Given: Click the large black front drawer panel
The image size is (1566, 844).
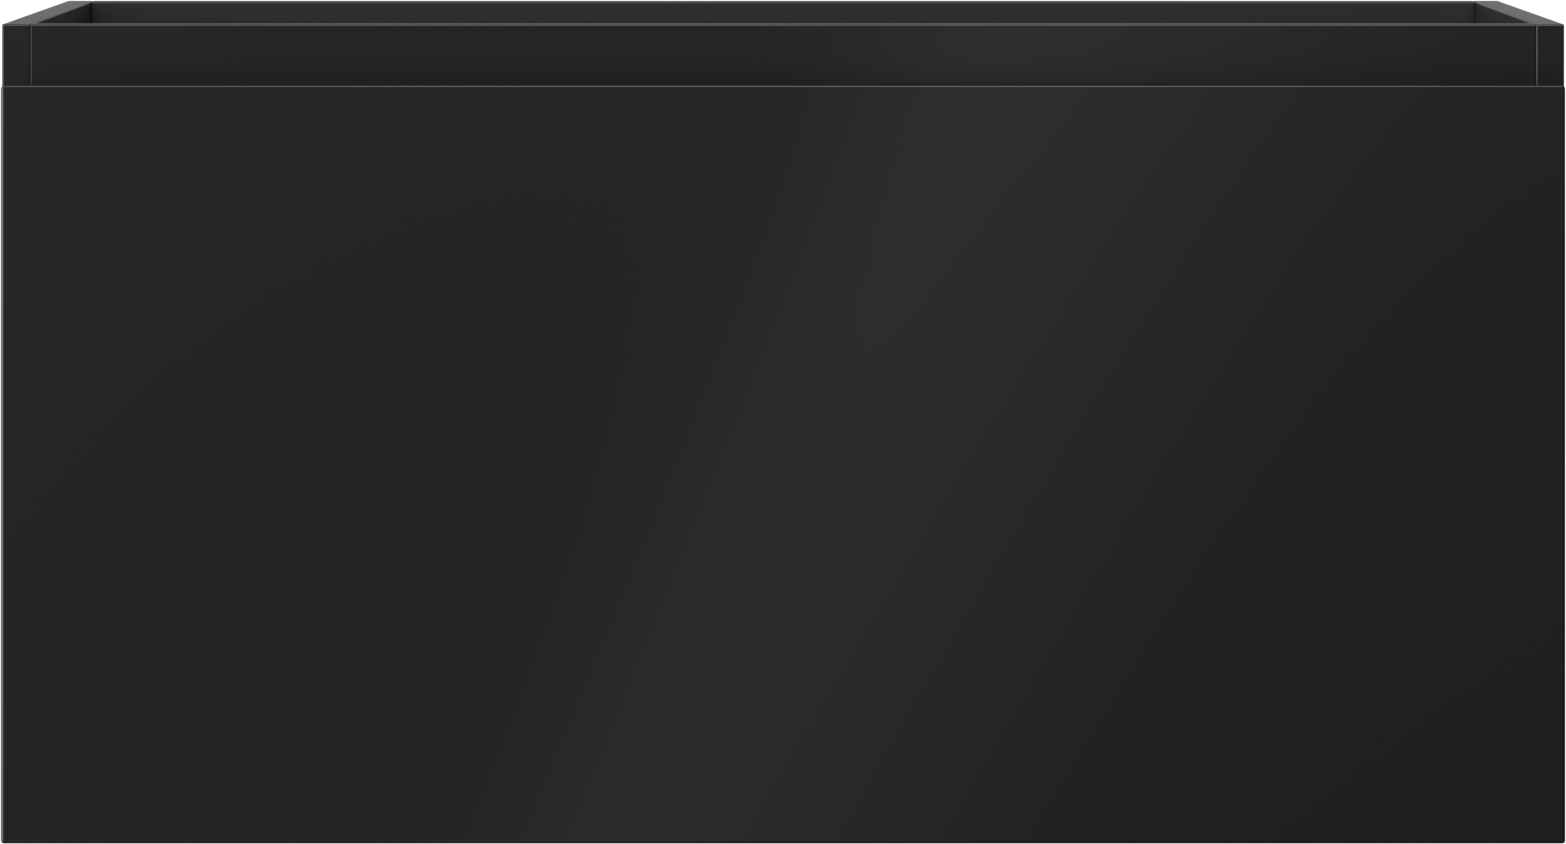Looking at the screenshot, I should [783, 464].
